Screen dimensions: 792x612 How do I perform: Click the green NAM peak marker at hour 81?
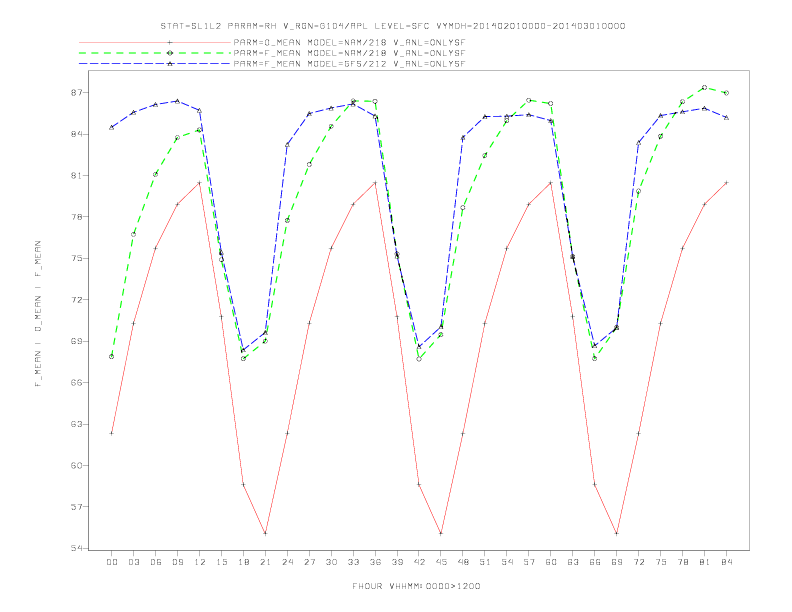705,87
